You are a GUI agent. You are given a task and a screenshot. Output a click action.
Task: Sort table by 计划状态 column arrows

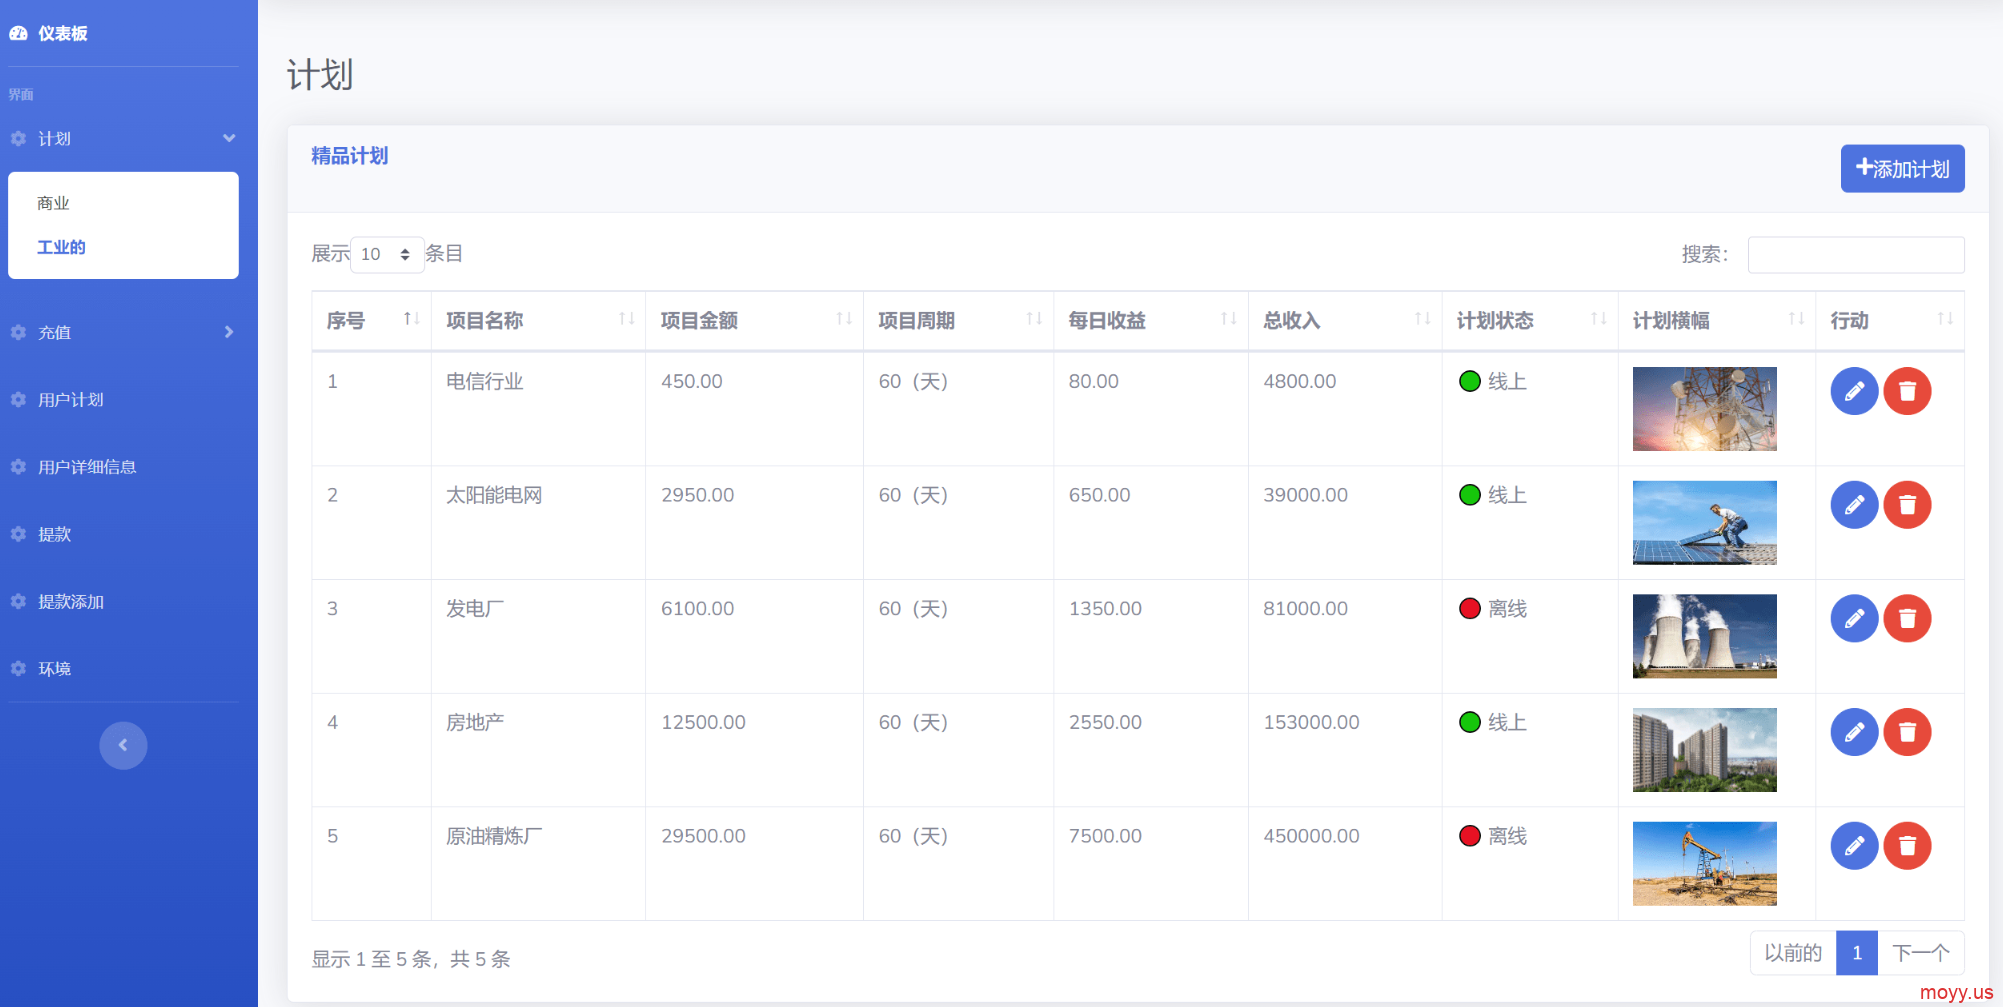coord(1599,319)
